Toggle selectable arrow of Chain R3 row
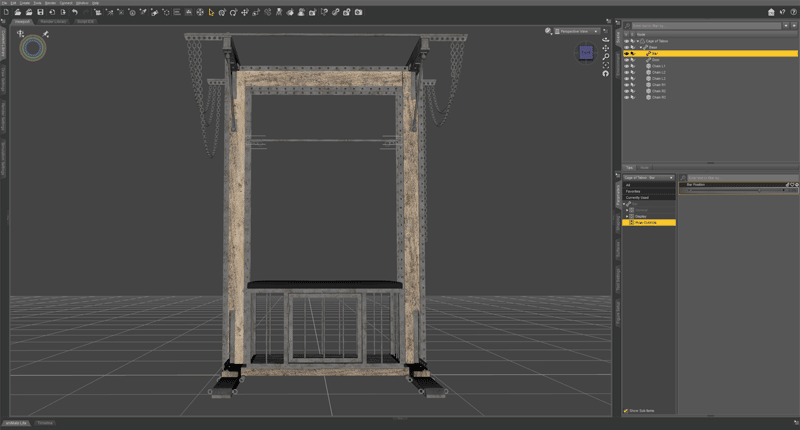 [x=633, y=97]
